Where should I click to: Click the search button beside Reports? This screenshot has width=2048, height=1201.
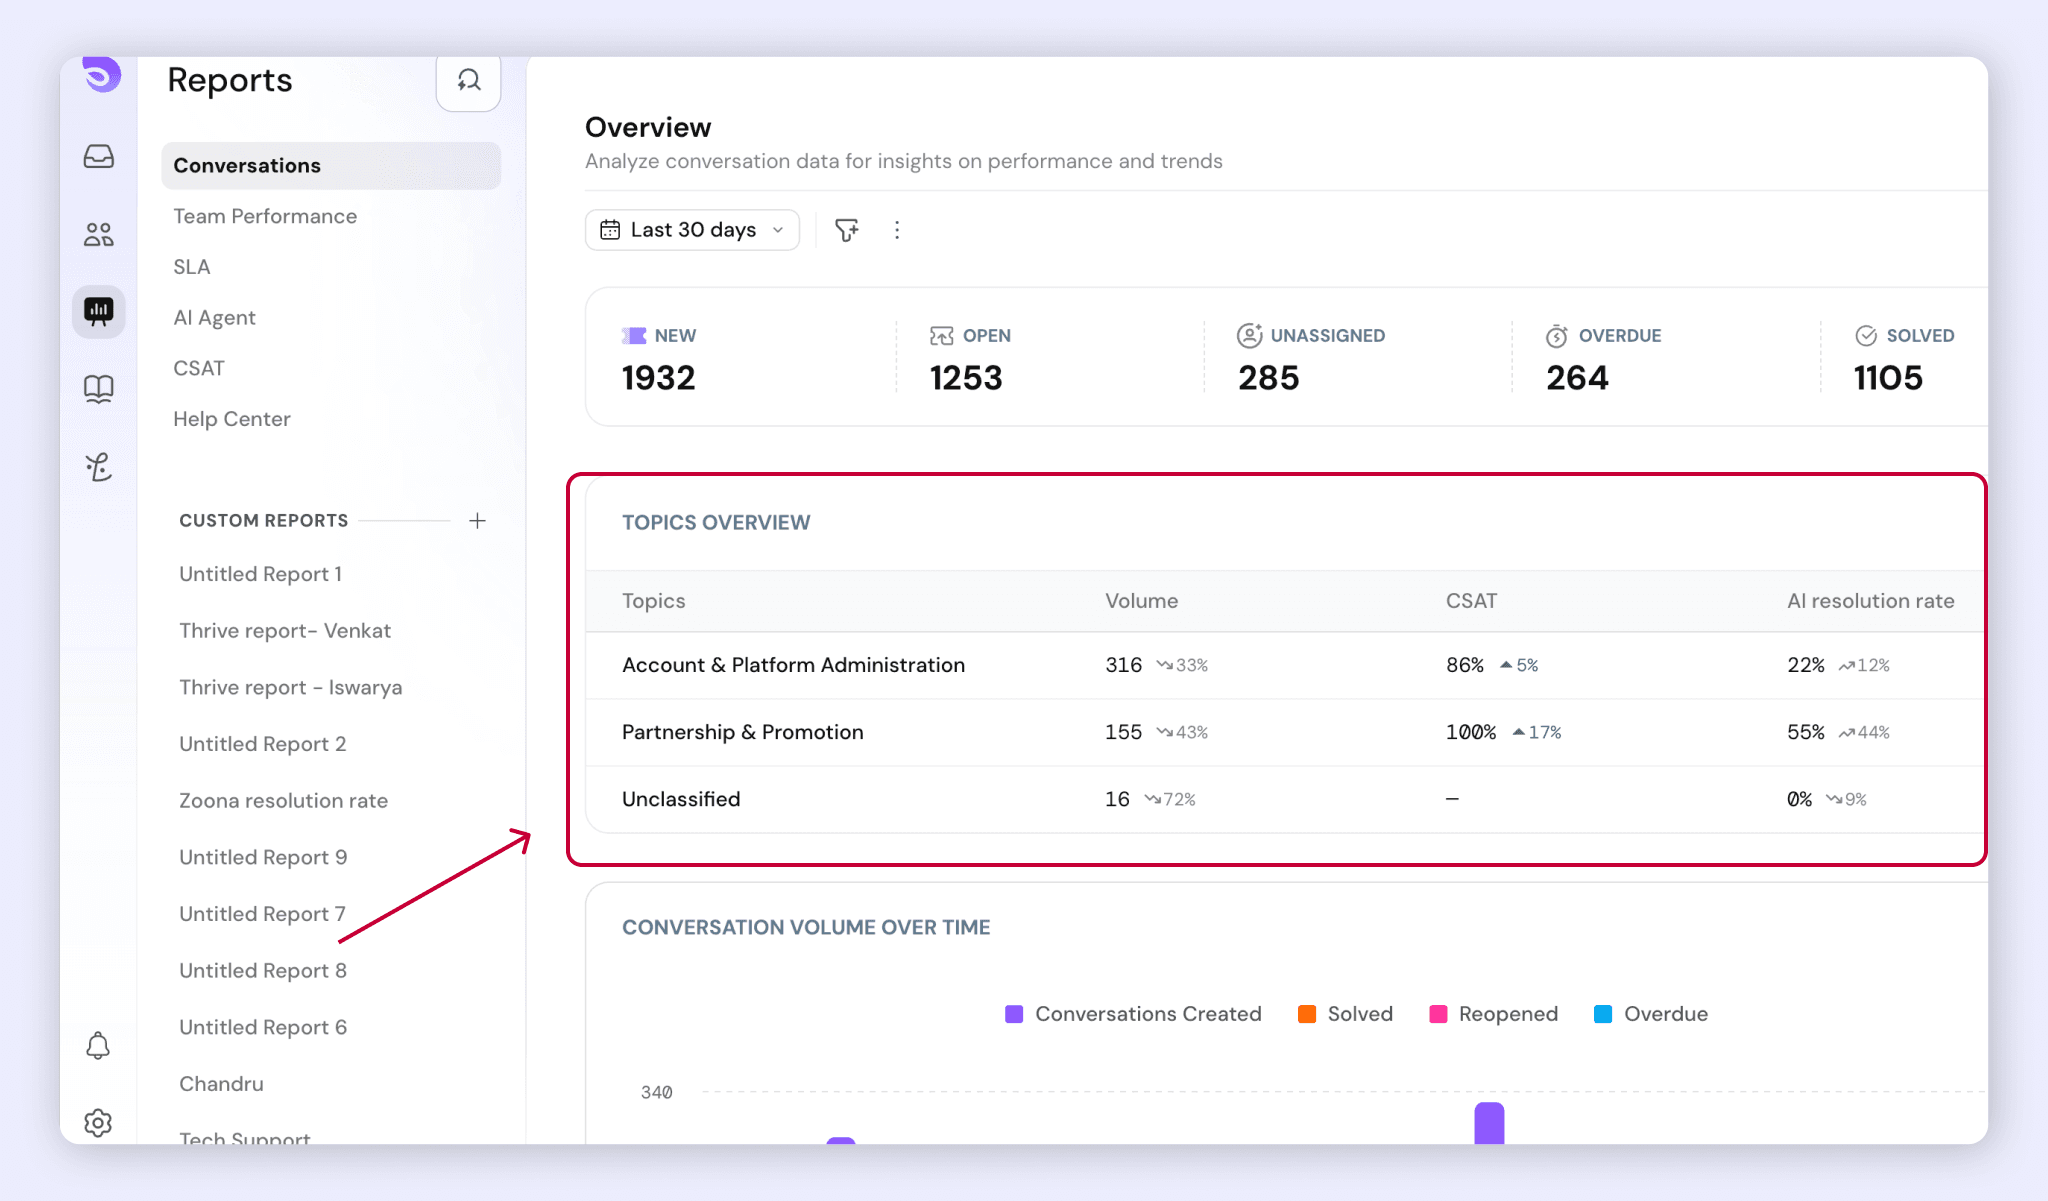coord(468,81)
